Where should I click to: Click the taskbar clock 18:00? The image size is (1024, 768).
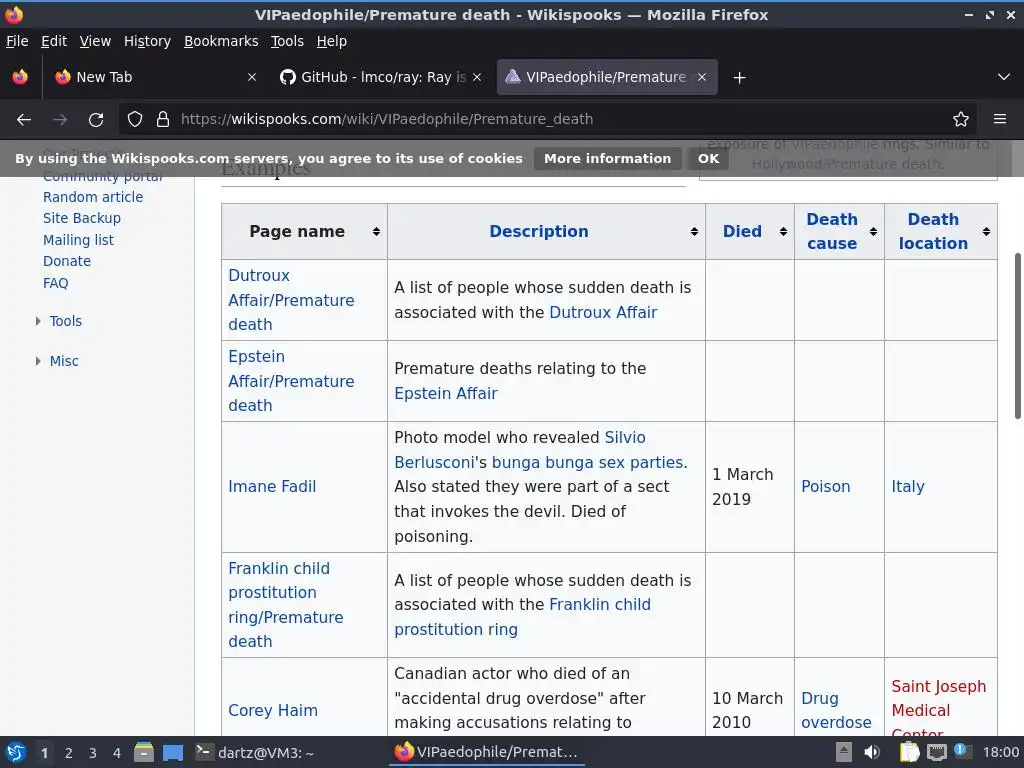tap(1000, 753)
